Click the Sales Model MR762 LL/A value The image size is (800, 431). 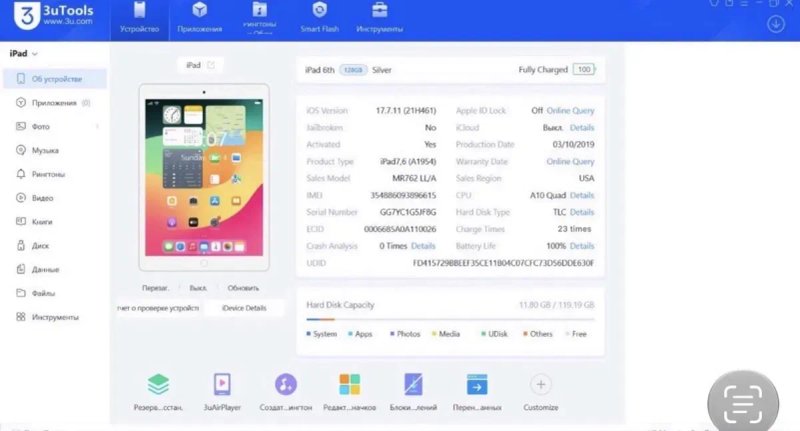(414, 178)
